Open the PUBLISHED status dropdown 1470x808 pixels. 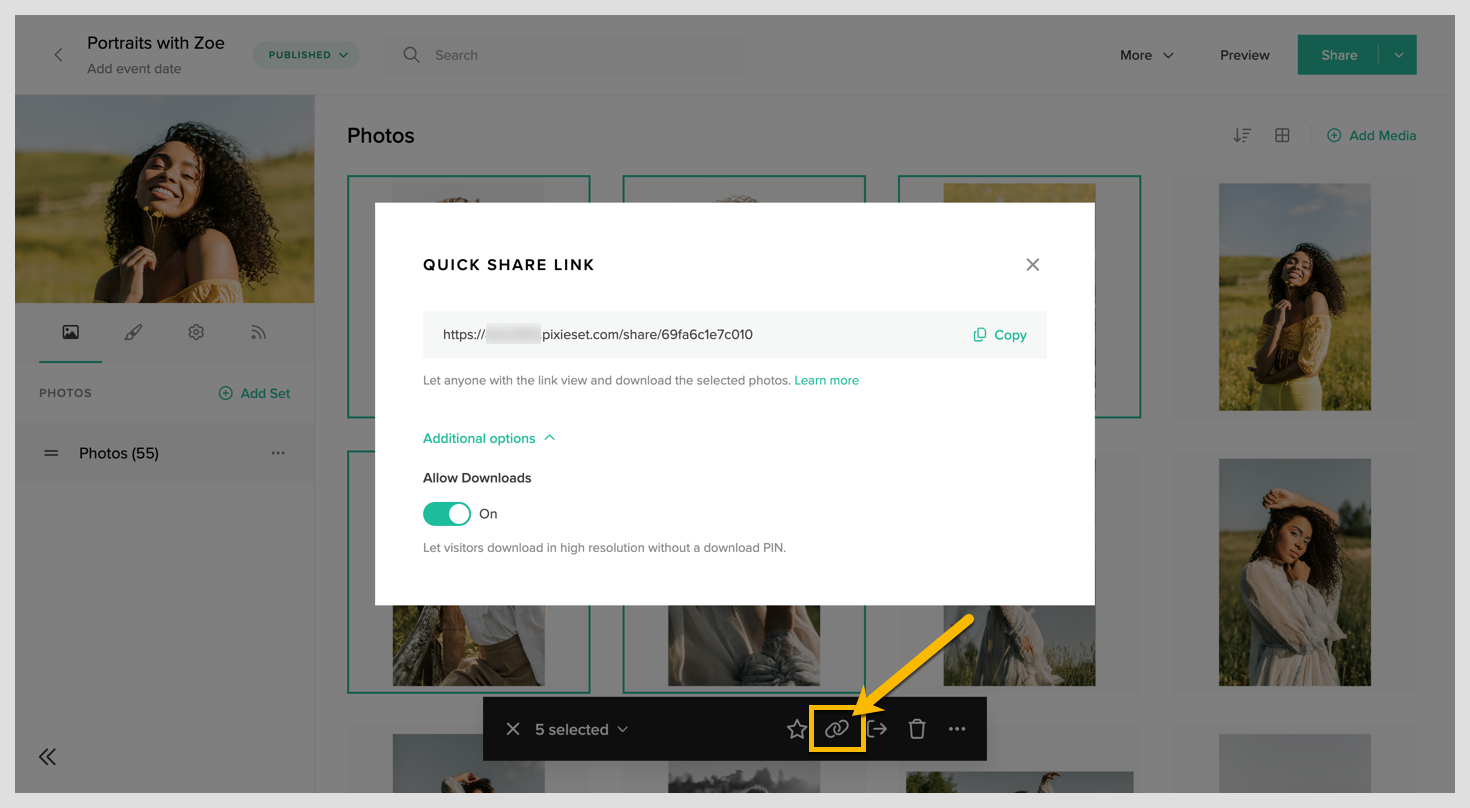click(x=306, y=55)
